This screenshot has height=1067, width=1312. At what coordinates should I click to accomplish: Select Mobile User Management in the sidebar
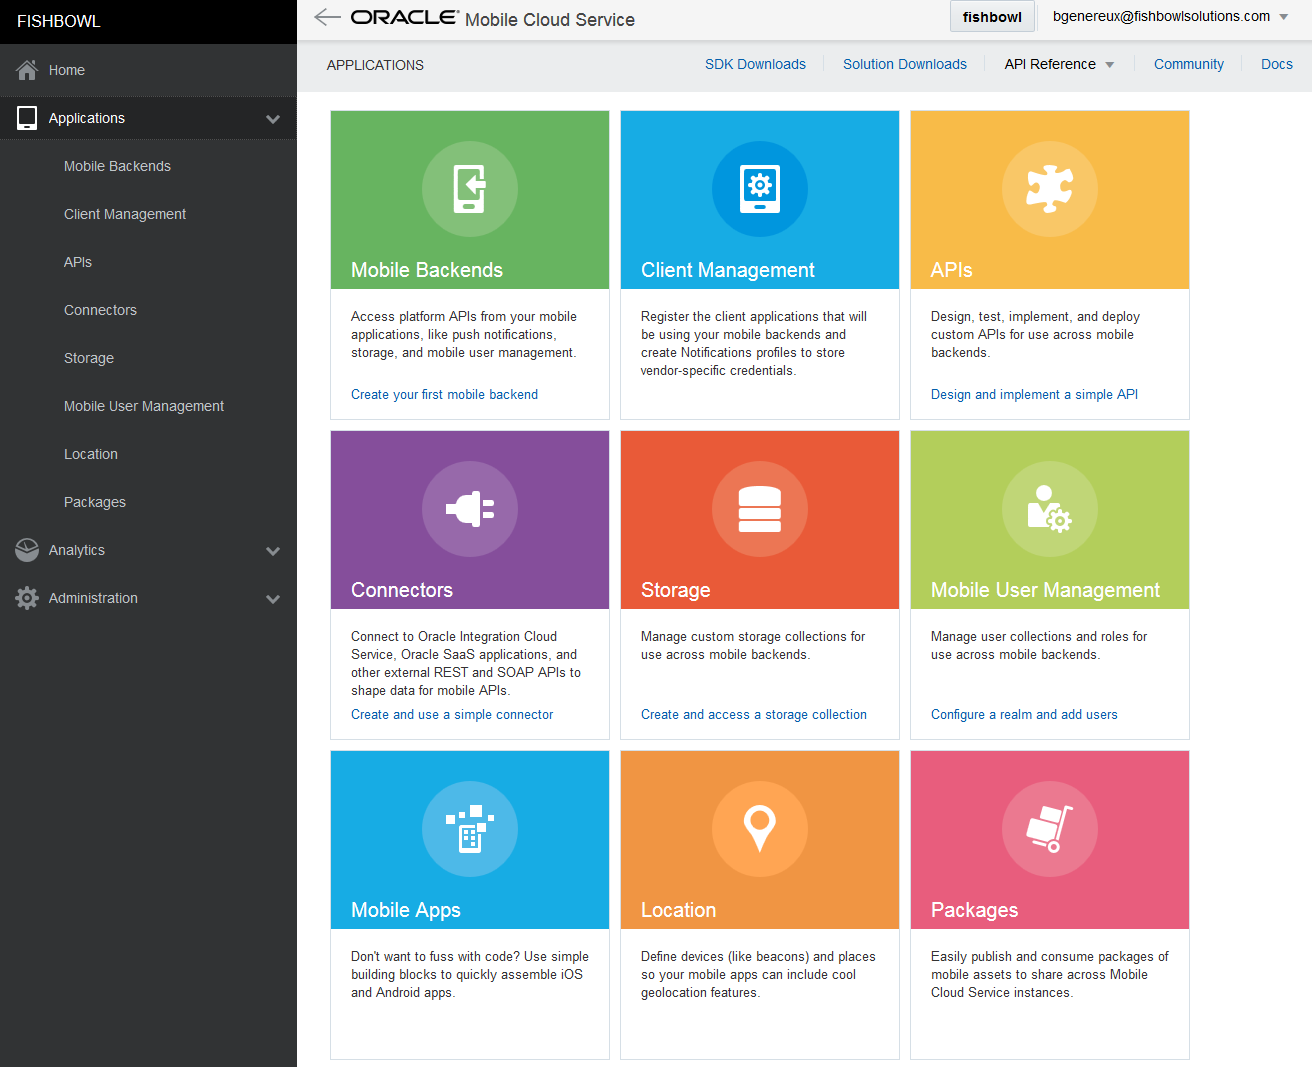[x=144, y=406]
